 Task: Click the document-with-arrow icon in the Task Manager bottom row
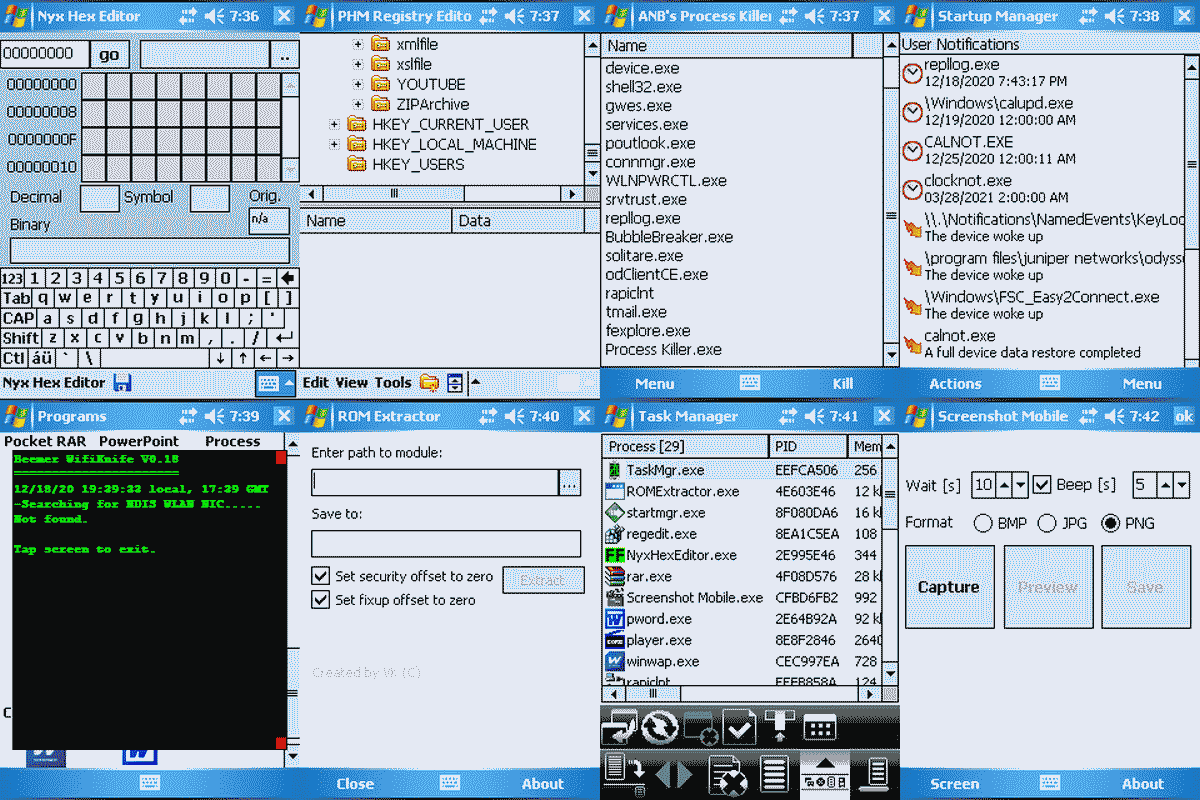pyautogui.click(x=625, y=776)
